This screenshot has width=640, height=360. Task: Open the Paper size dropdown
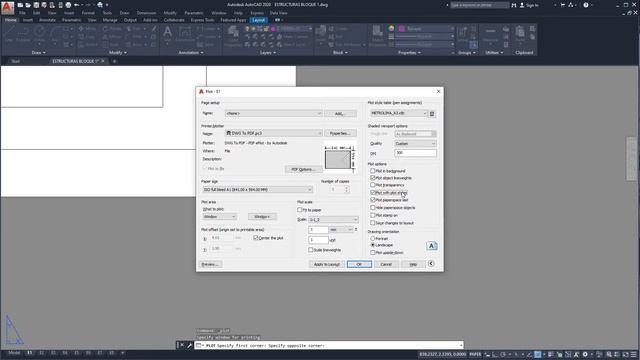pyautogui.click(x=258, y=189)
